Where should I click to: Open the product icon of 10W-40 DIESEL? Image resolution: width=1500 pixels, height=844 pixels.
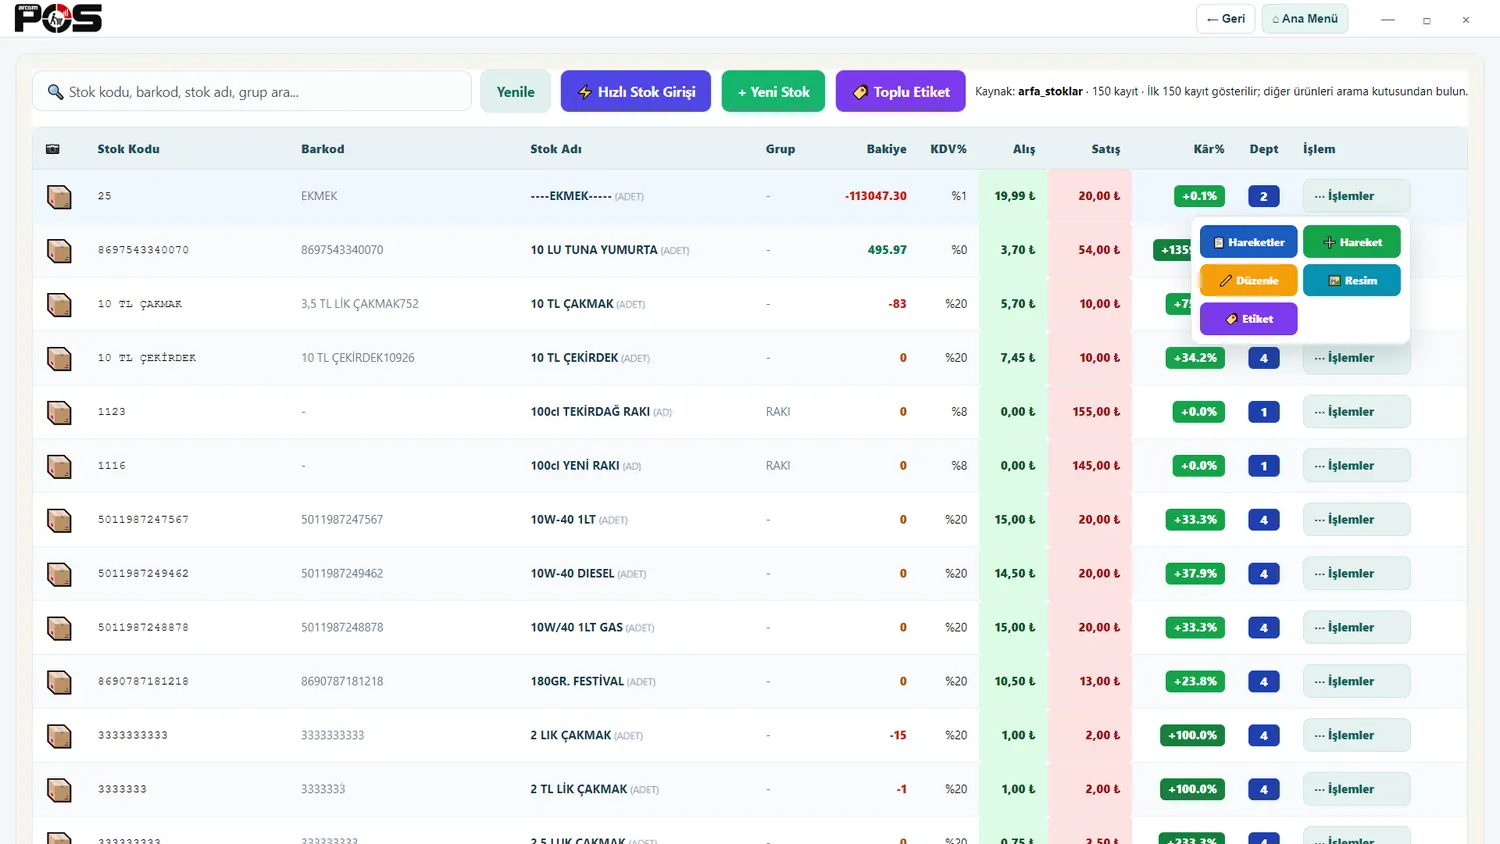click(59, 574)
